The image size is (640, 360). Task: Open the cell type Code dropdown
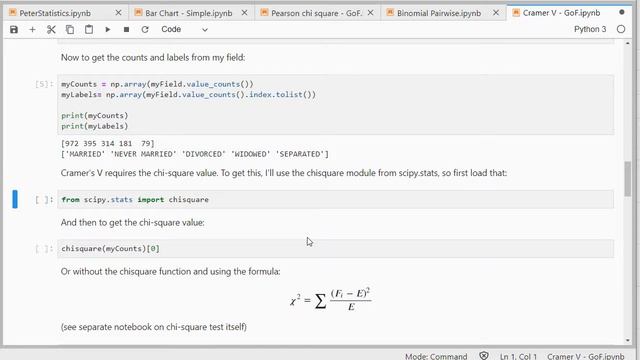click(184, 29)
